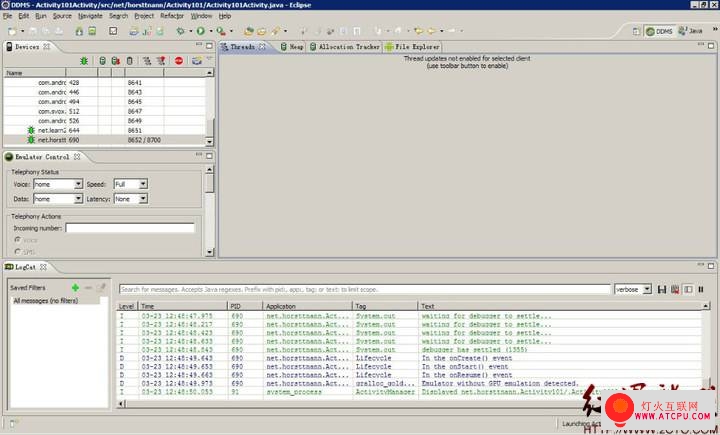The width and height of the screenshot is (720, 435).
Task: Open the New file dropdown arrow
Action: pos(22,31)
